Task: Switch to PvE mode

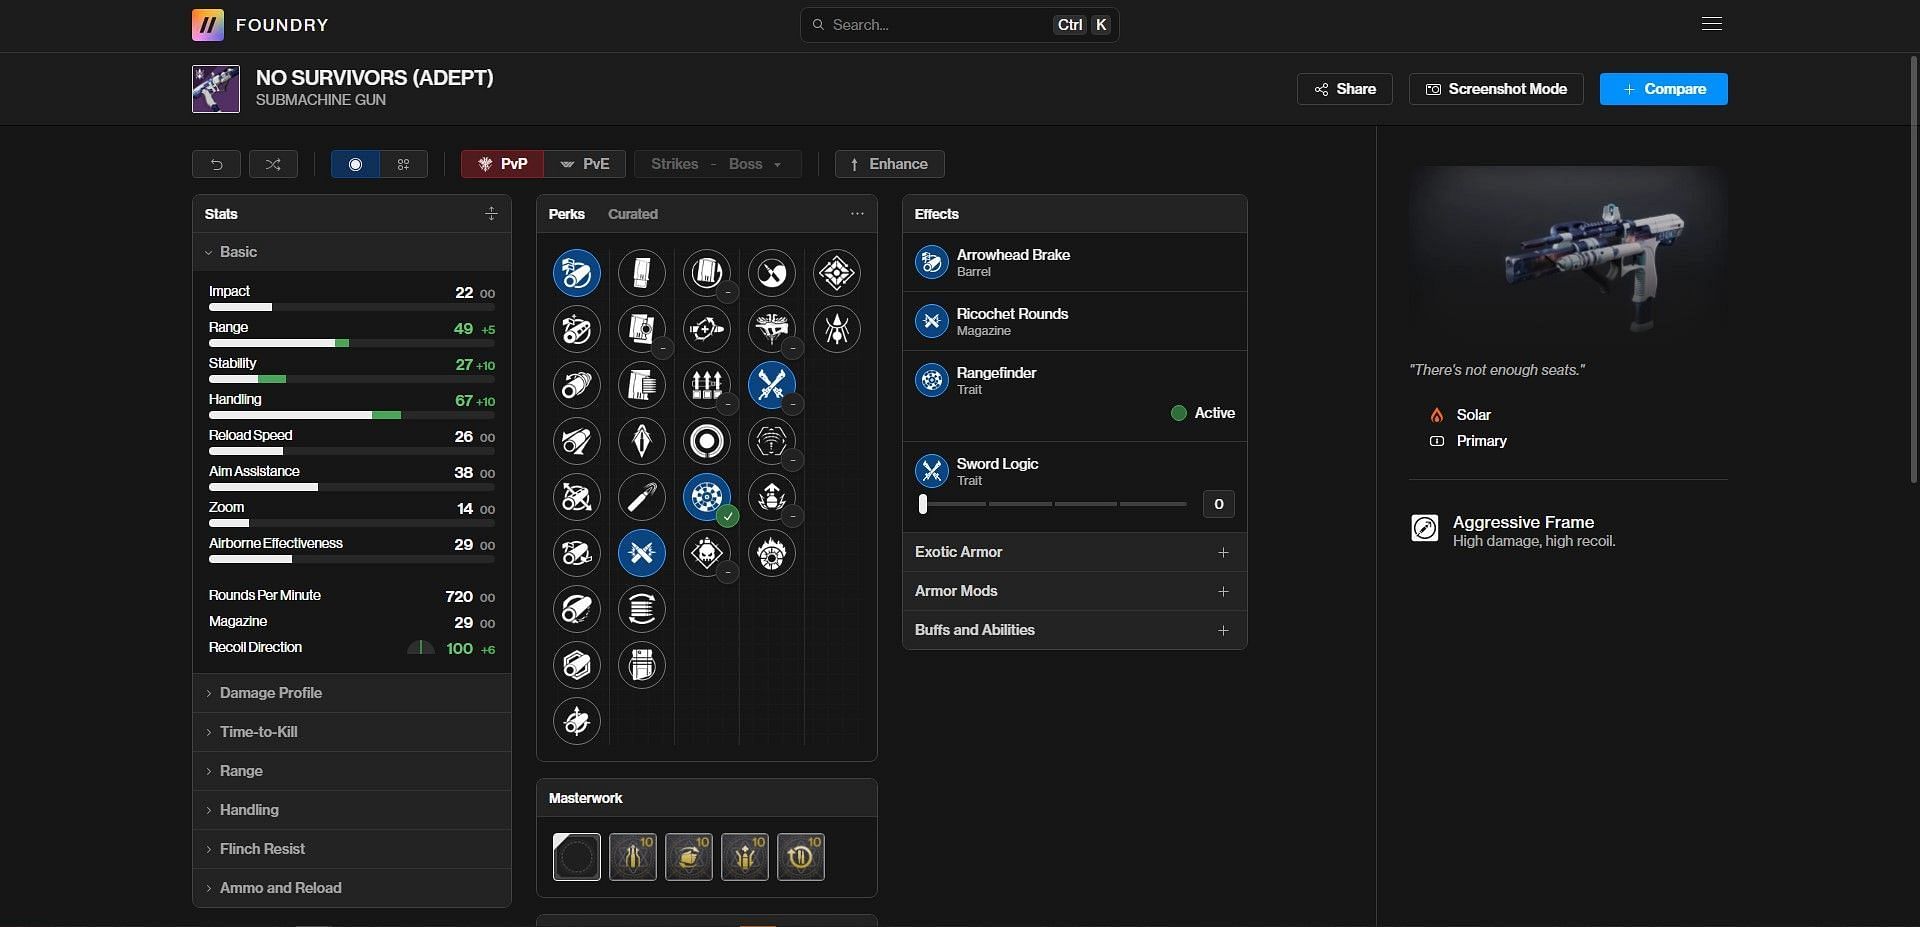Action: pos(585,164)
